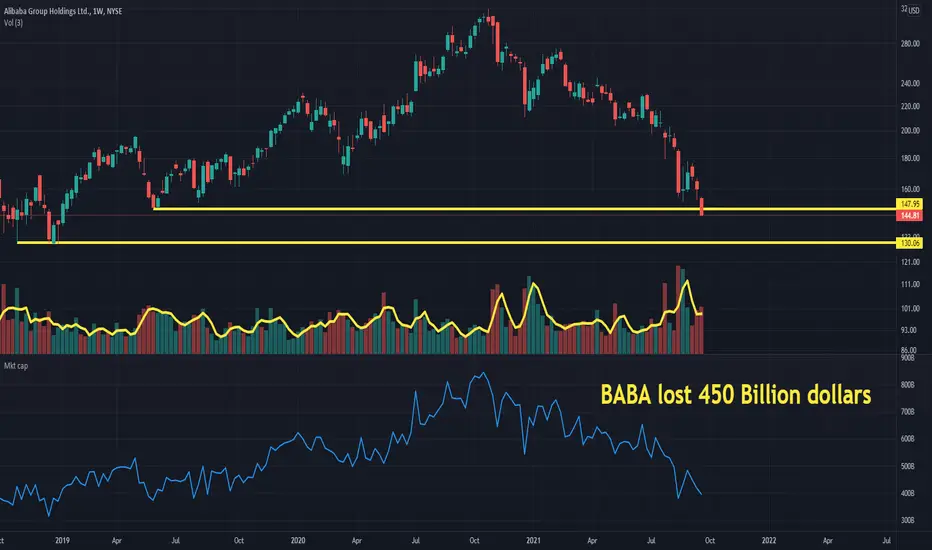
Task: Click the Alibaba Group Holdings chart title
Action: [63, 11]
